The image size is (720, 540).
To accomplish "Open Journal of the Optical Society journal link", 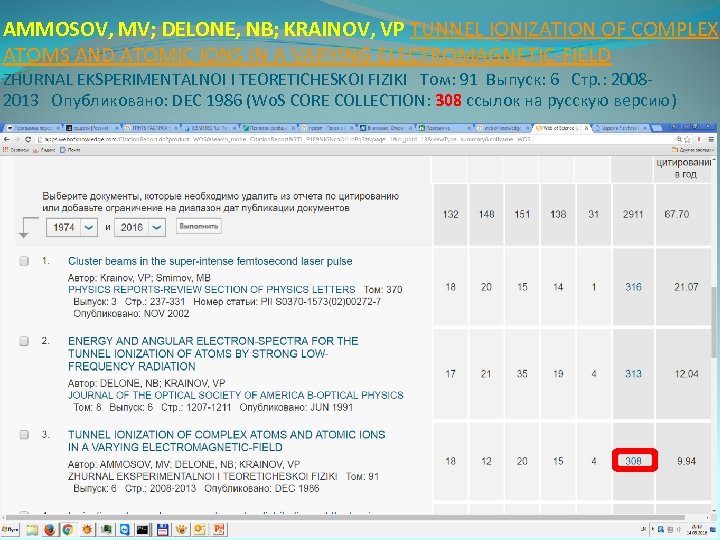I will click(x=236, y=395).
